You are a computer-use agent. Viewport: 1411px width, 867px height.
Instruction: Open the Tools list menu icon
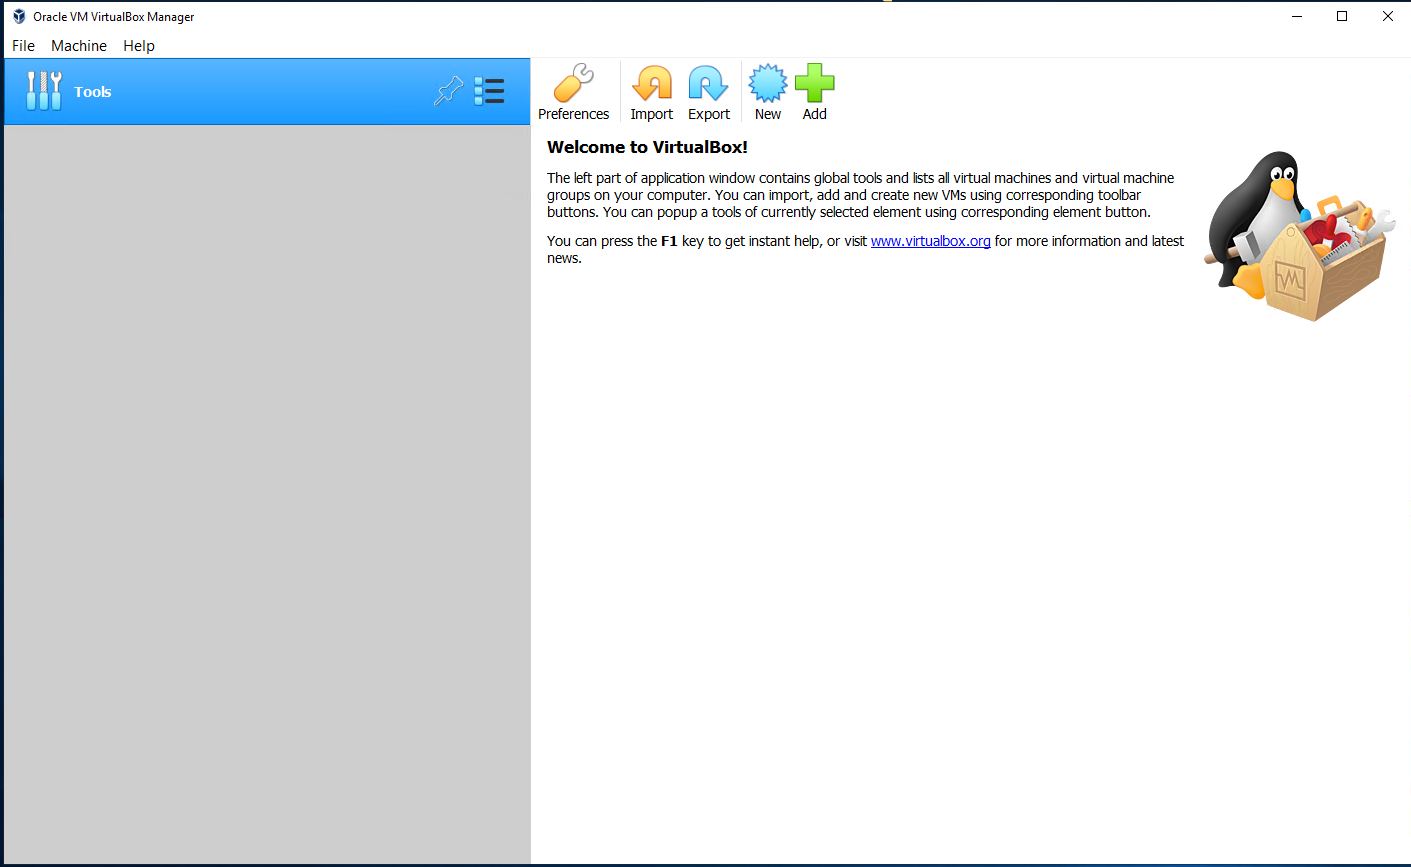click(489, 91)
